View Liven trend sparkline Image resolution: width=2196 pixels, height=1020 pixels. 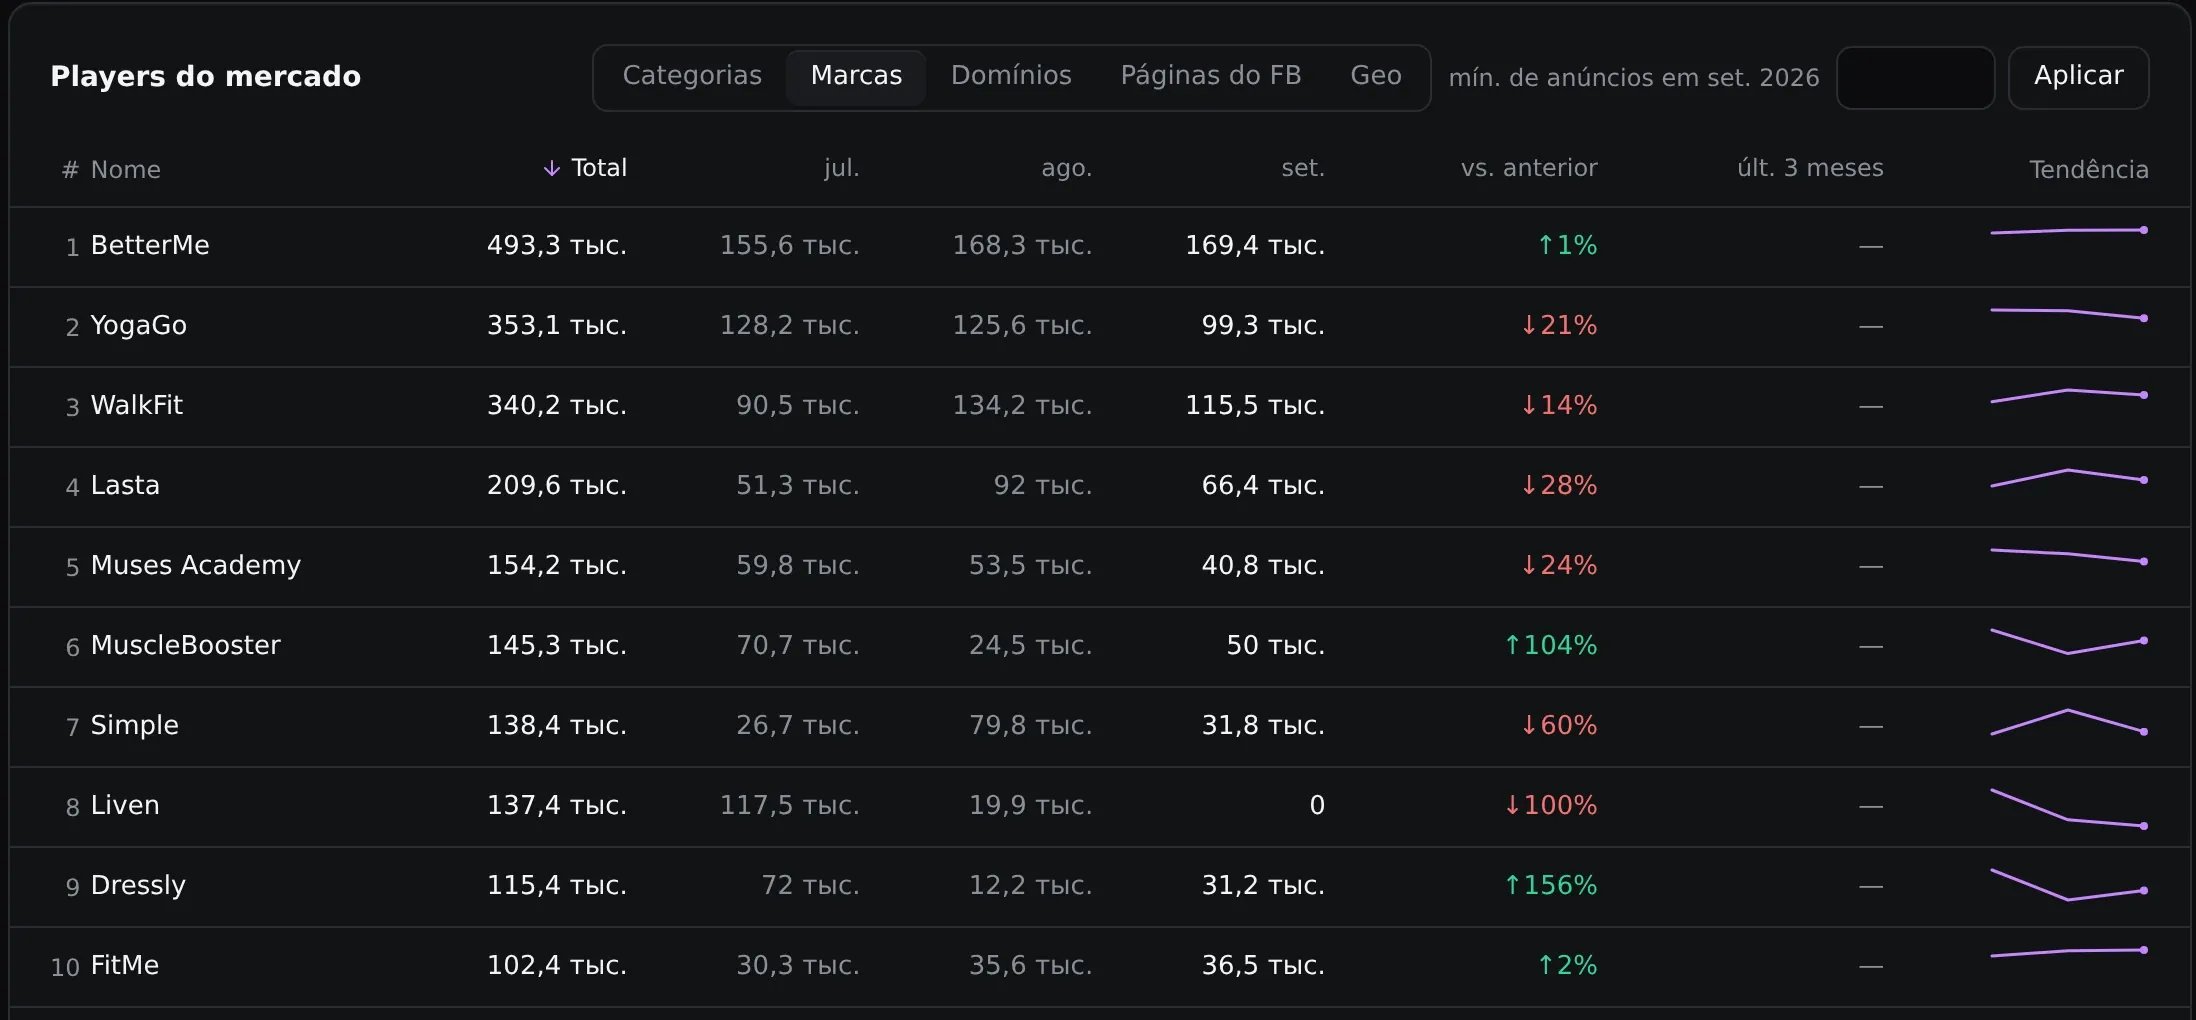pos(2068,808)
